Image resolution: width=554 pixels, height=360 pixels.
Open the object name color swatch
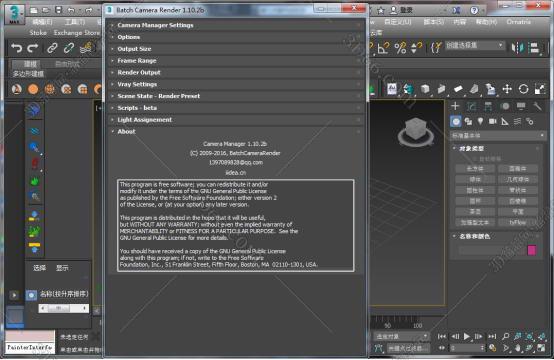532,250
